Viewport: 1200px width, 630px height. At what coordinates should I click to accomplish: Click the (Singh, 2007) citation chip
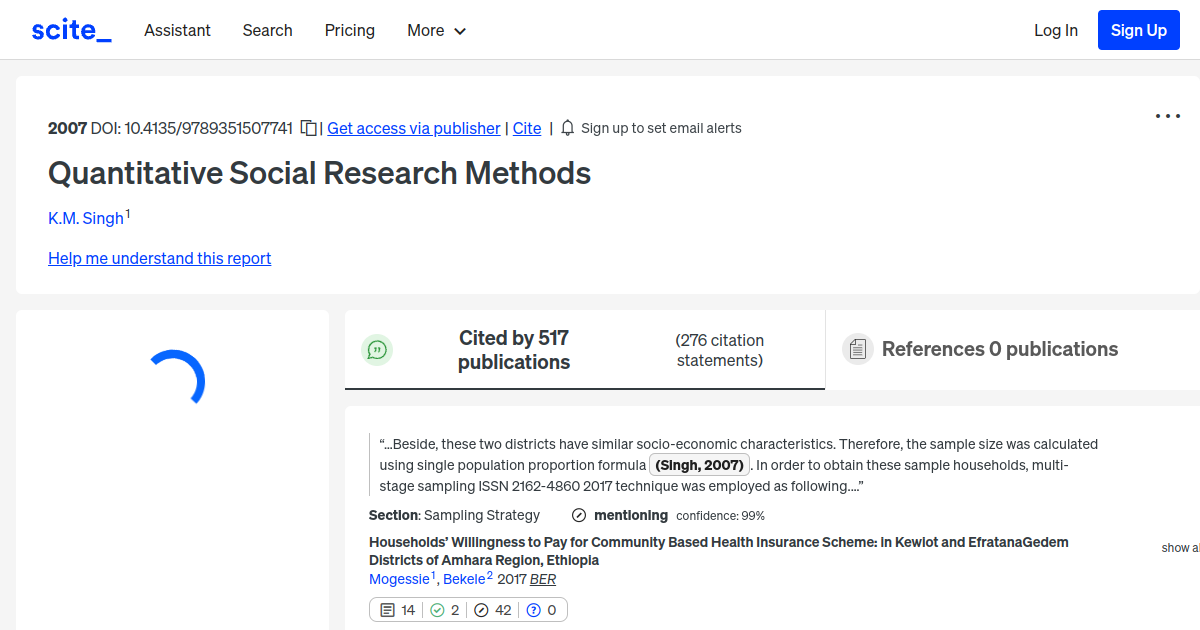(x=699, y=464)
